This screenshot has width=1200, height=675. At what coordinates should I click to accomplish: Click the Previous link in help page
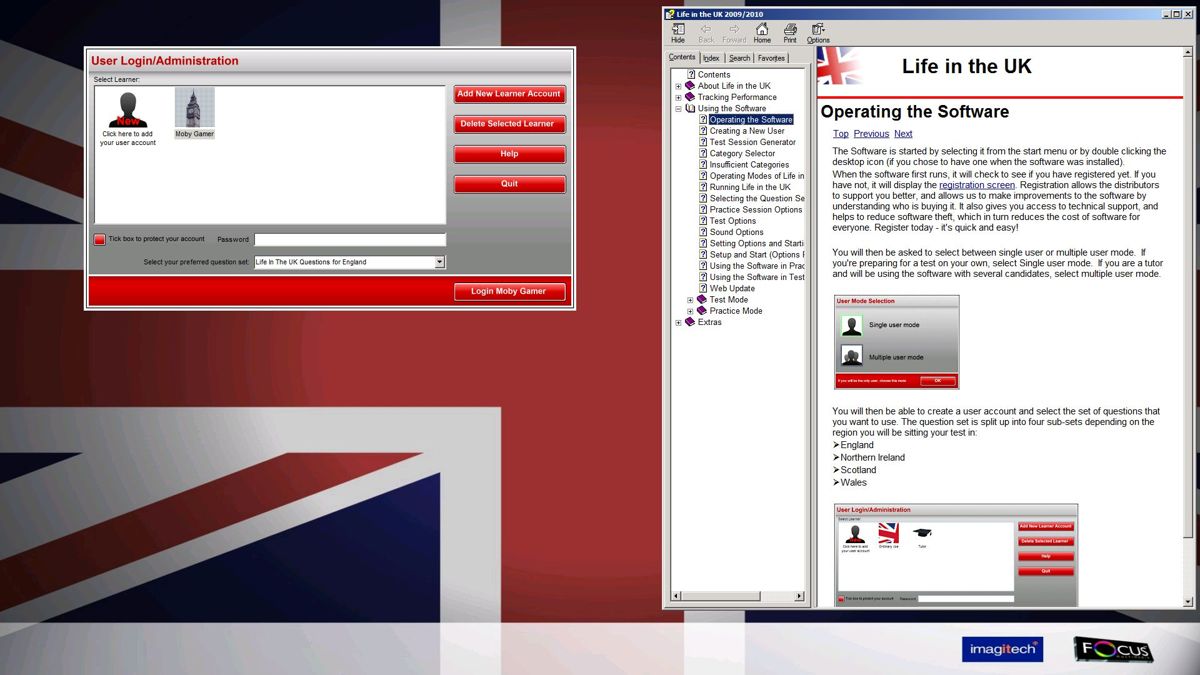[x=871, y=134]
